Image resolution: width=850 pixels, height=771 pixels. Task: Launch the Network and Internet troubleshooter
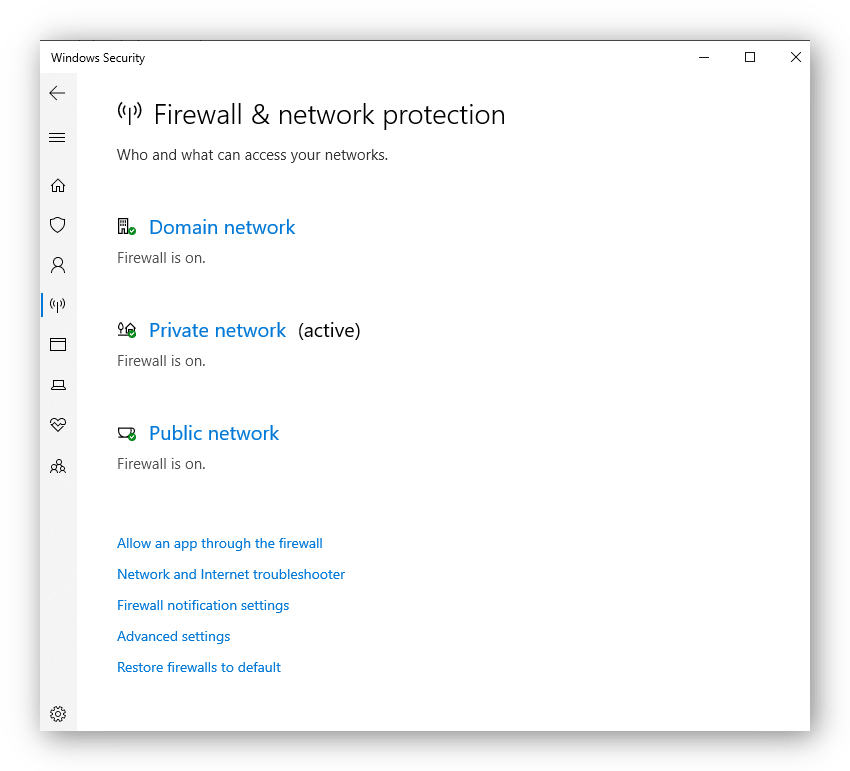231,574
